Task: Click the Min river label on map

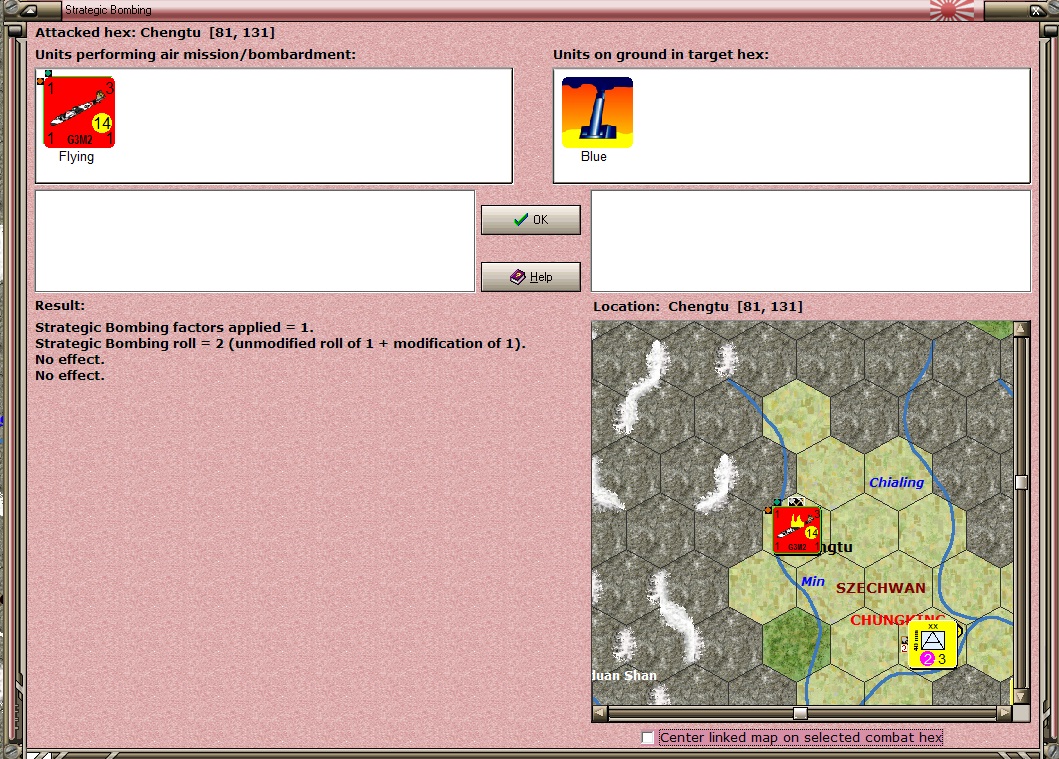Action: click(812, 581)
